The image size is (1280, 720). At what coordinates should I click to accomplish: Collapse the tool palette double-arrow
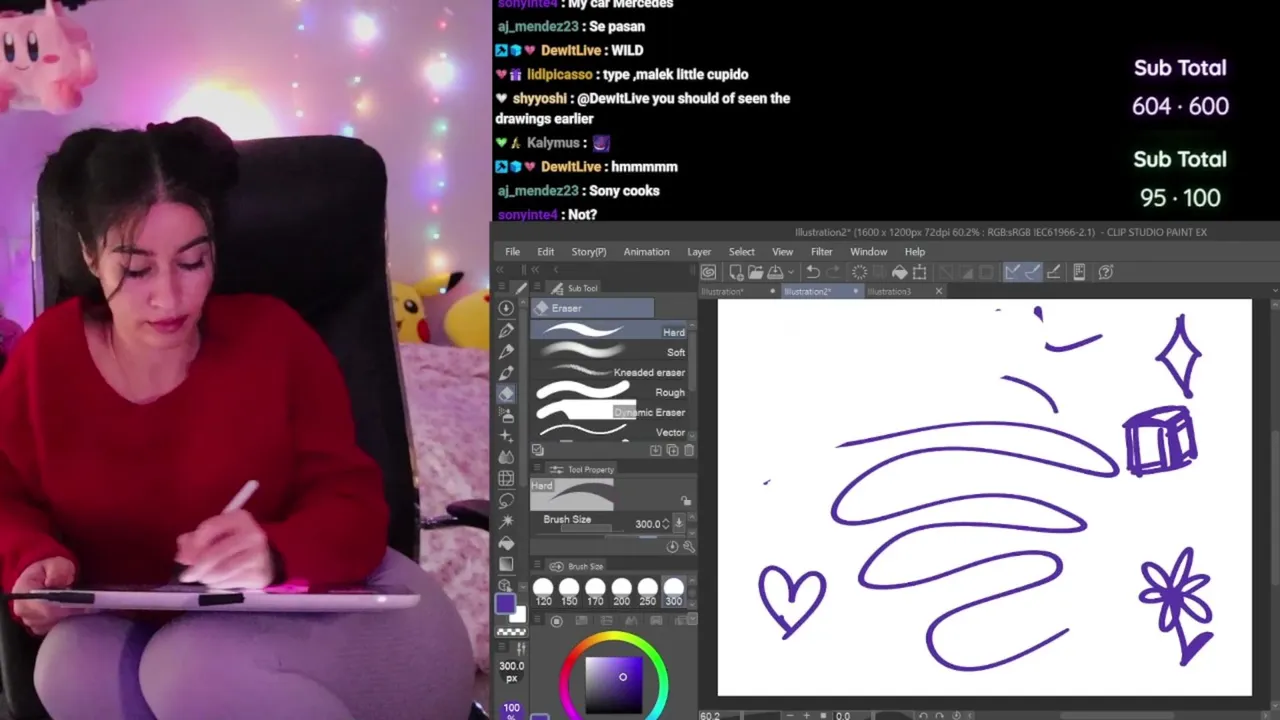coord(499,270)
